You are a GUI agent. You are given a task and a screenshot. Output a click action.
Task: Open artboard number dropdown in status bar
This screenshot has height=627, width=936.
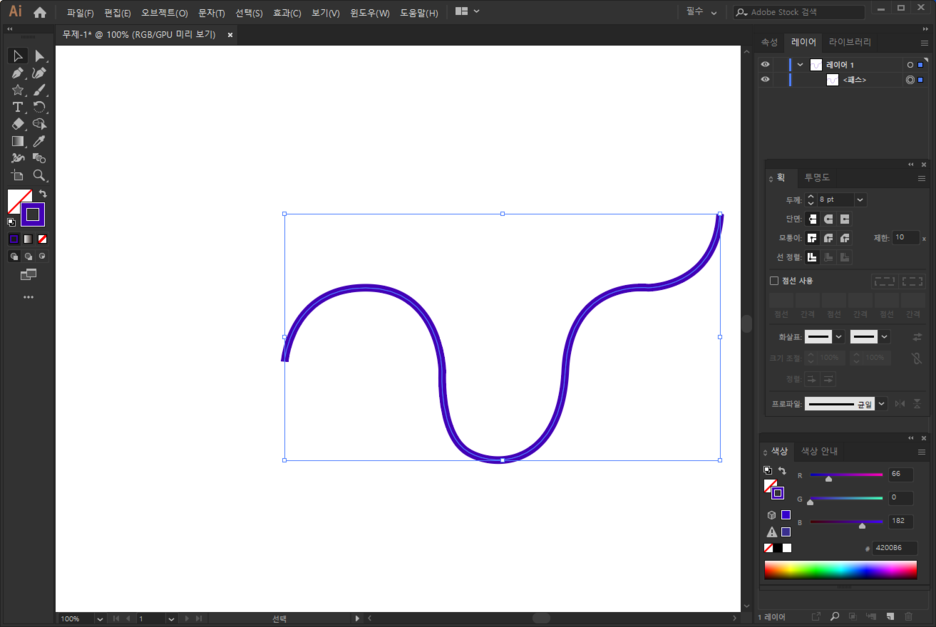coord(171,619)
